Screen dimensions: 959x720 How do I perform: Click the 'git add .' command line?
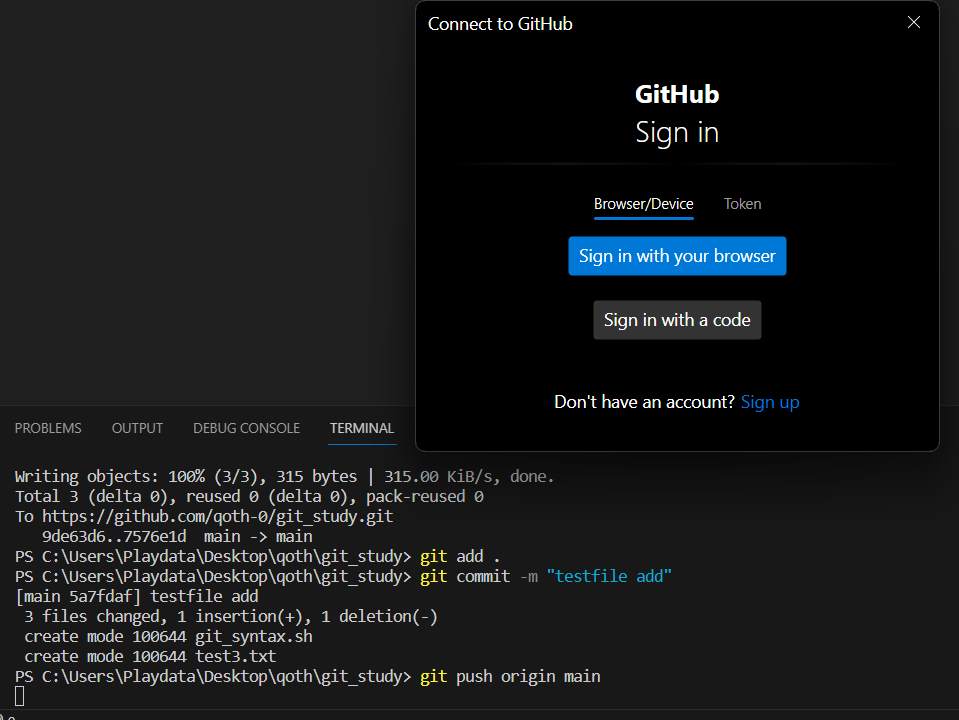[x=257, y=556]
